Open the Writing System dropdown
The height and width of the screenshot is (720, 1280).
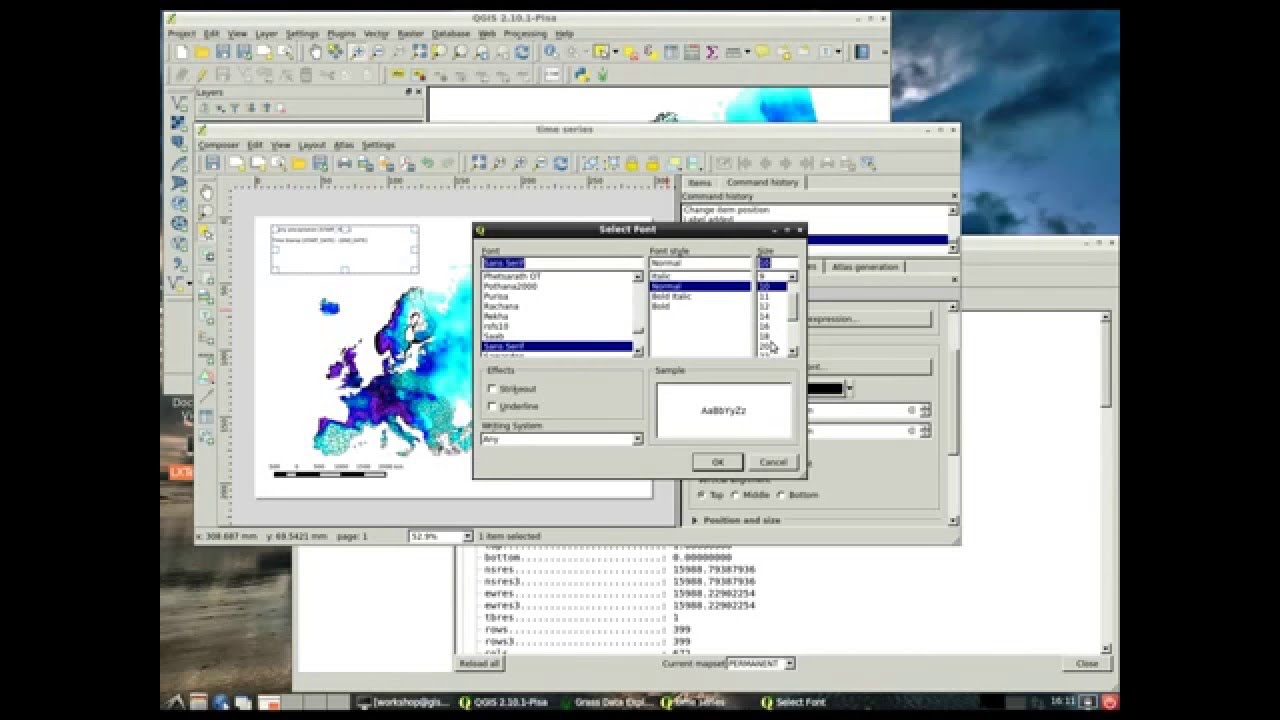click(562, 439)
